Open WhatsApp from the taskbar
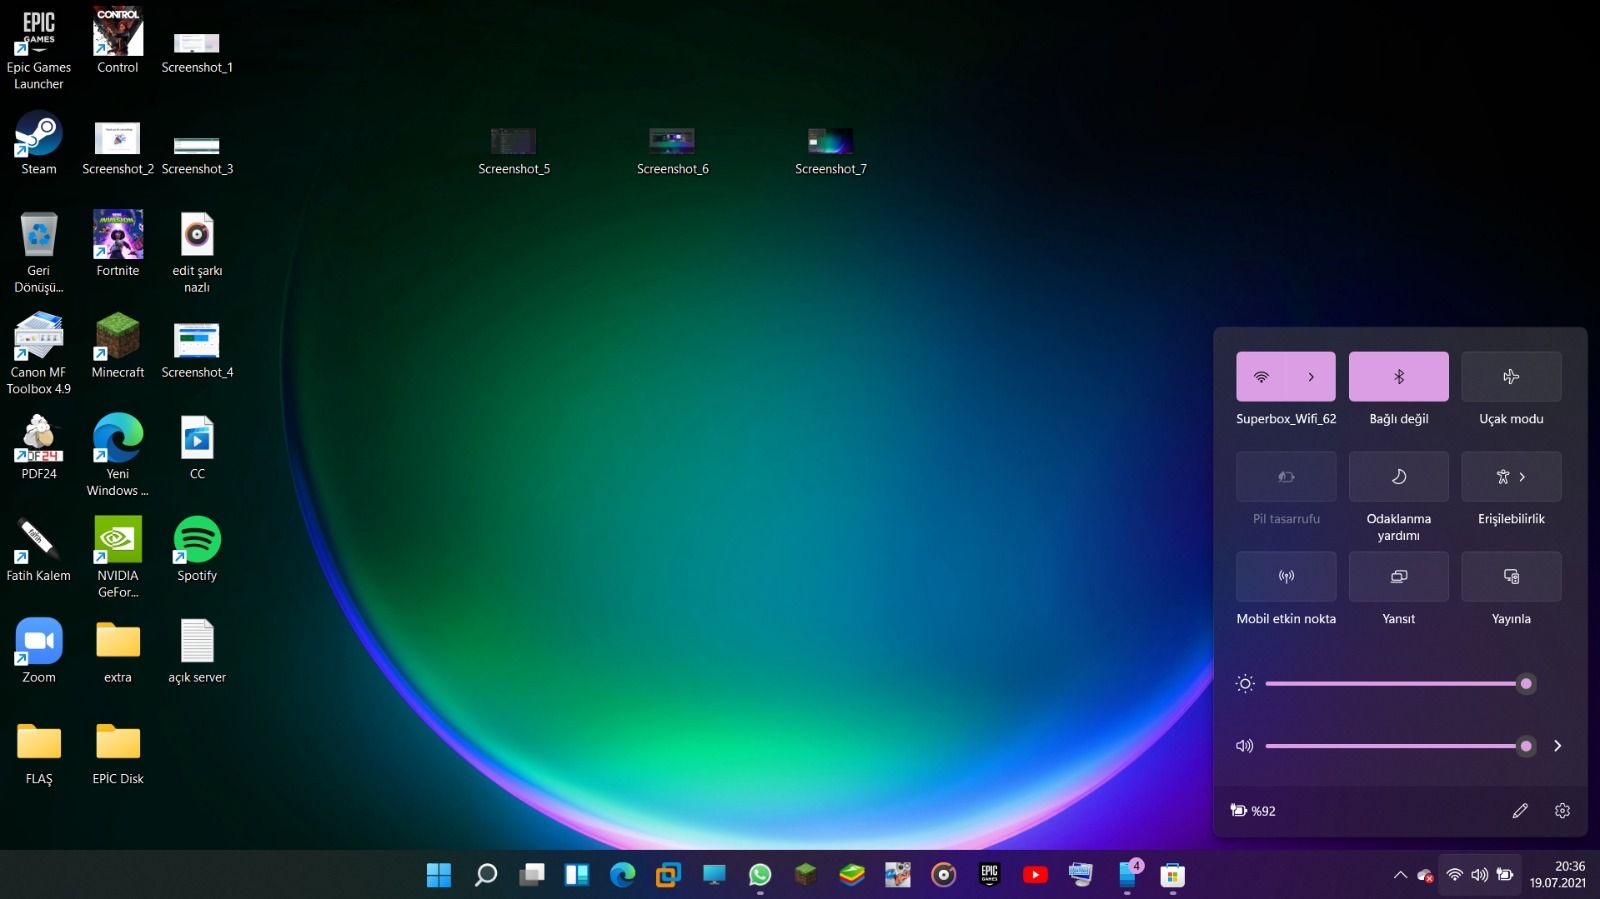 (x=760, y=875)
